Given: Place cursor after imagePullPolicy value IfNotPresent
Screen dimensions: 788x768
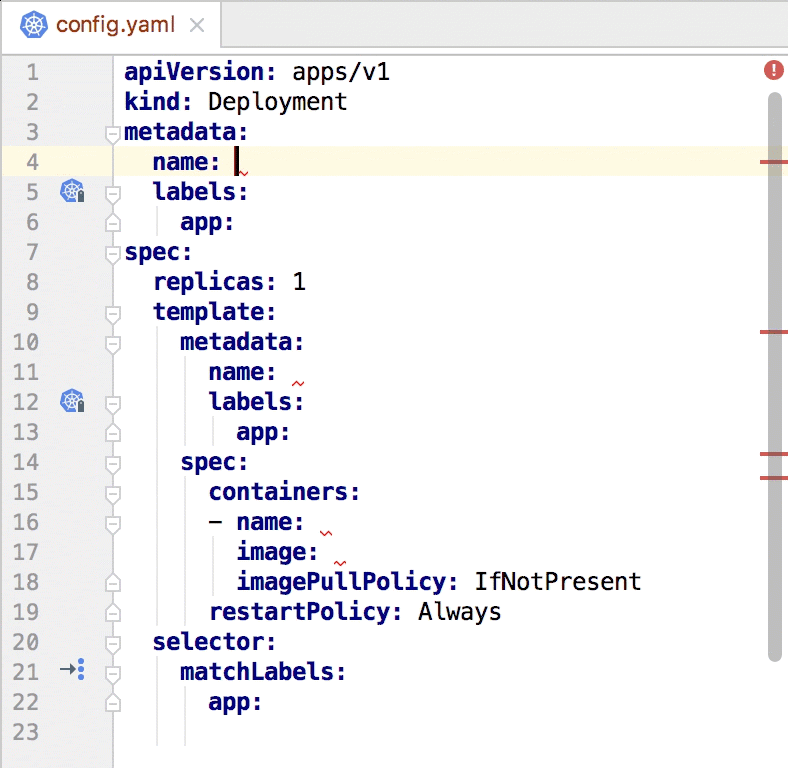Looking at the screenshot, I should pos(641,582).
